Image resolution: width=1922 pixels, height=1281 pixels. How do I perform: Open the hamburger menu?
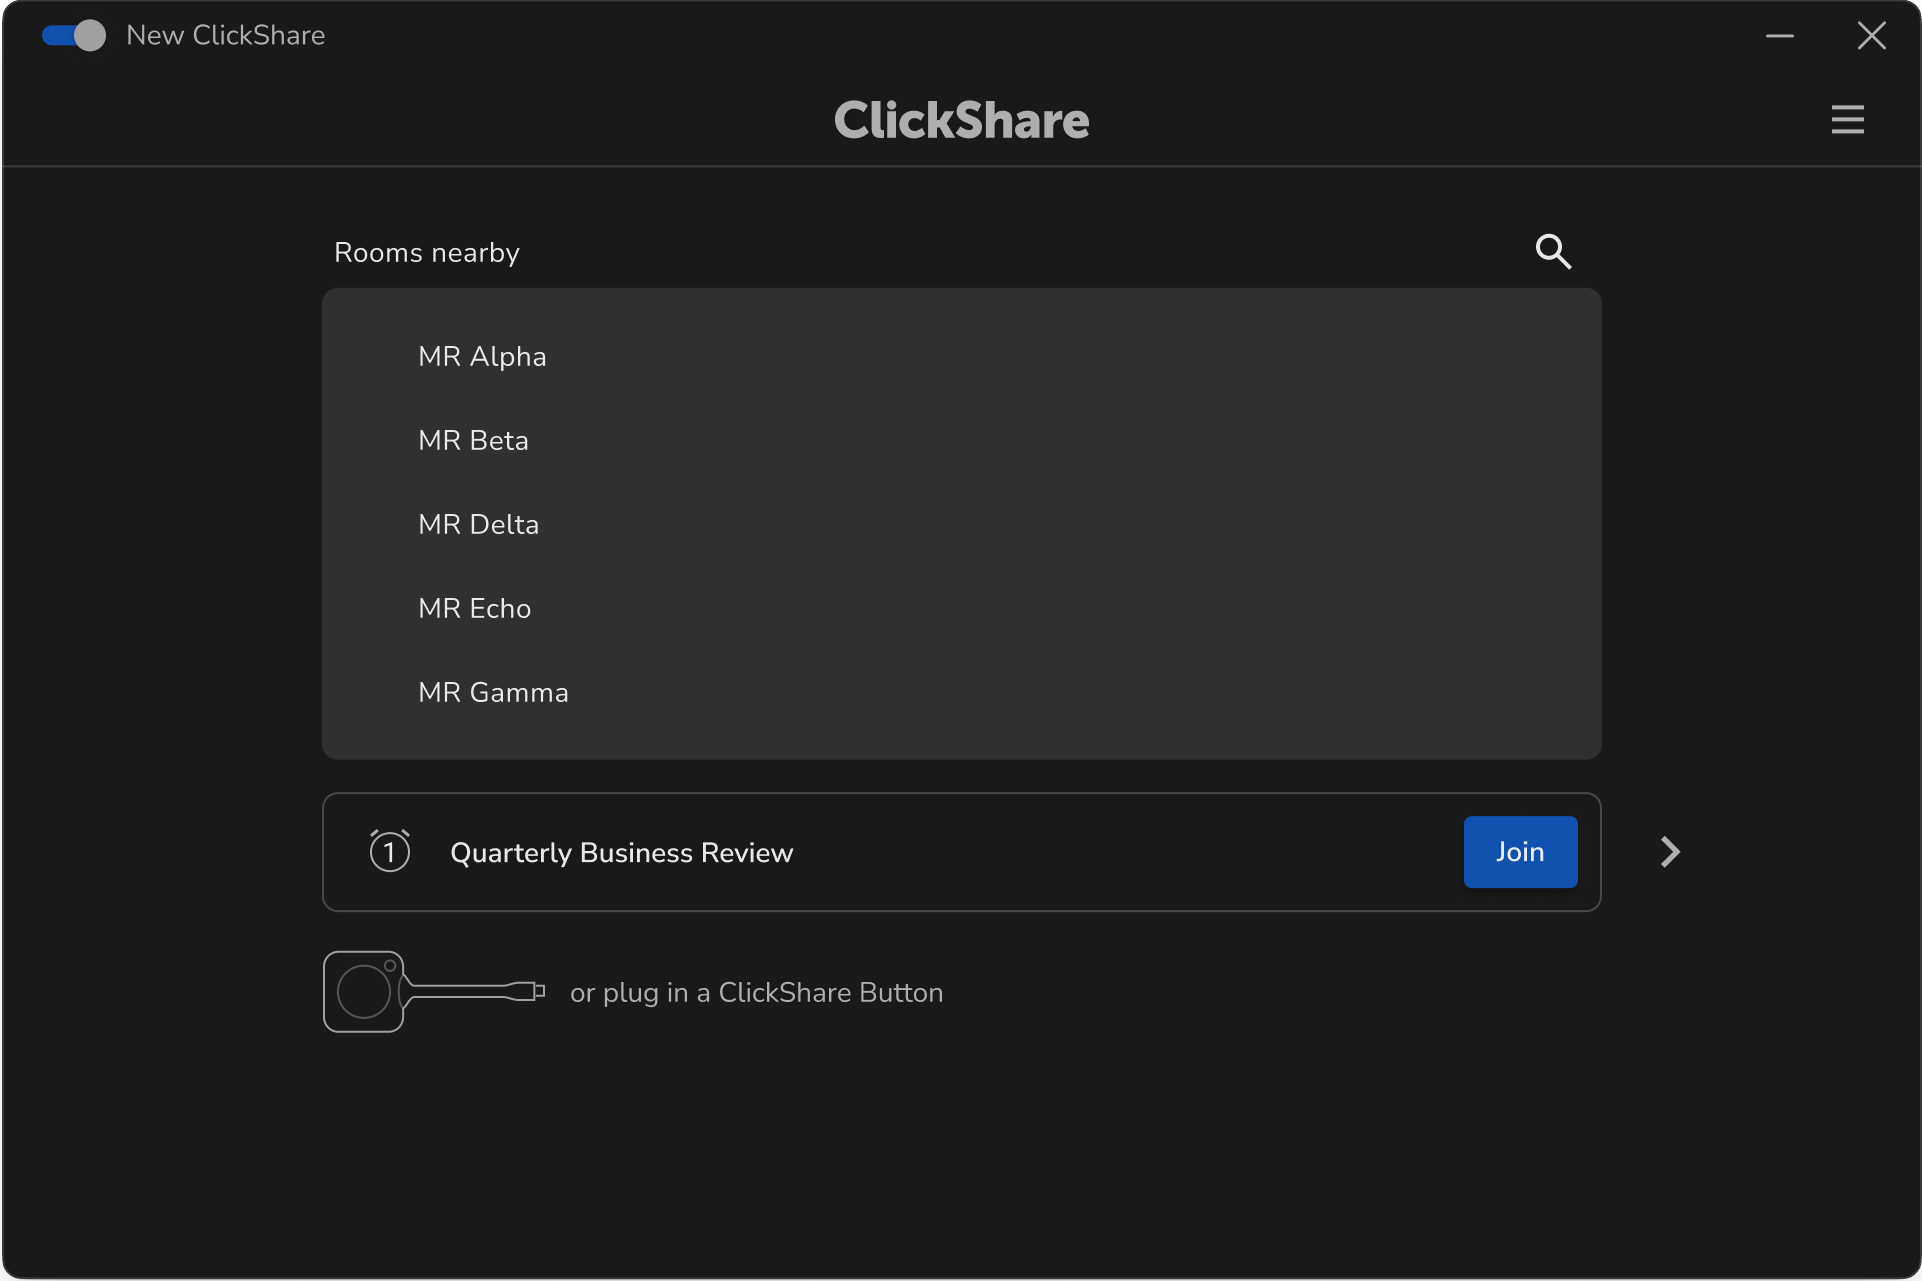tap(1847, 120)
